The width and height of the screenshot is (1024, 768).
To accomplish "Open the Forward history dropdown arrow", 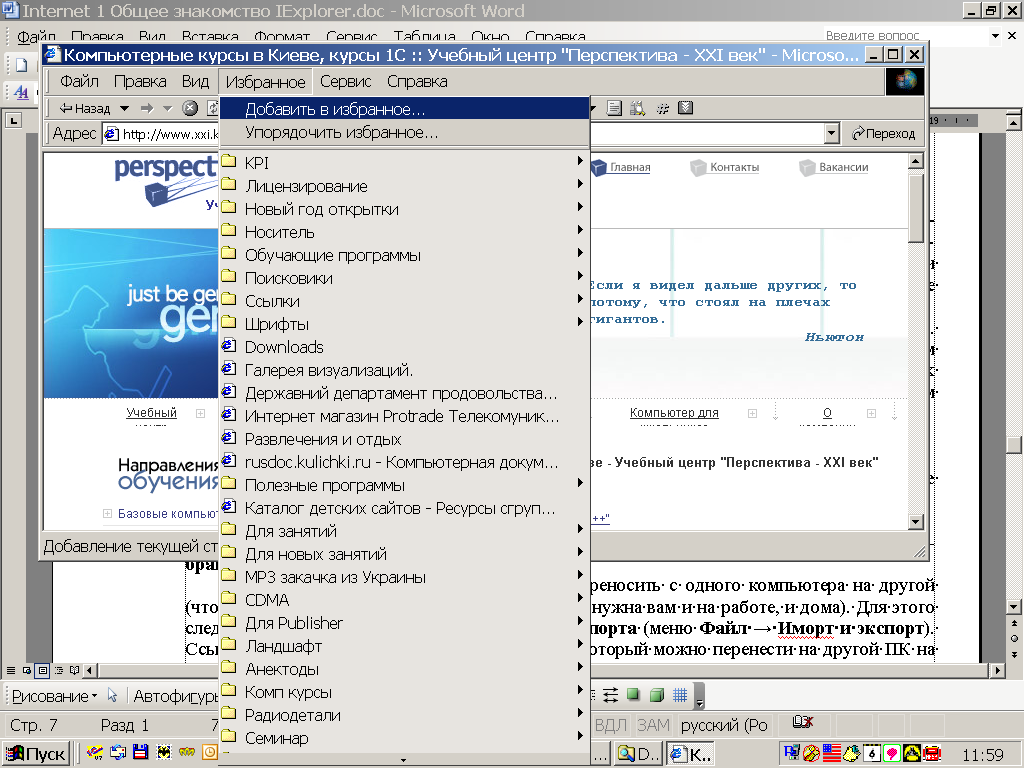I will (x=167, y=108).
